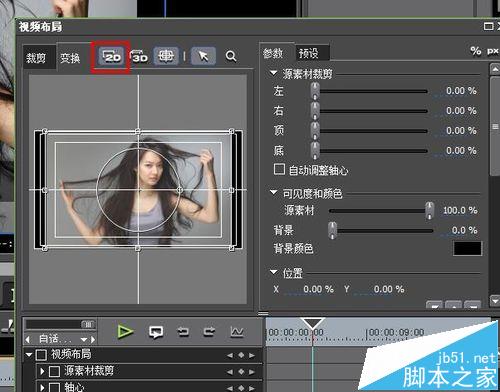Click parameter panel scroll up arrow
500x392 pixels.
[x=495, y=69]
